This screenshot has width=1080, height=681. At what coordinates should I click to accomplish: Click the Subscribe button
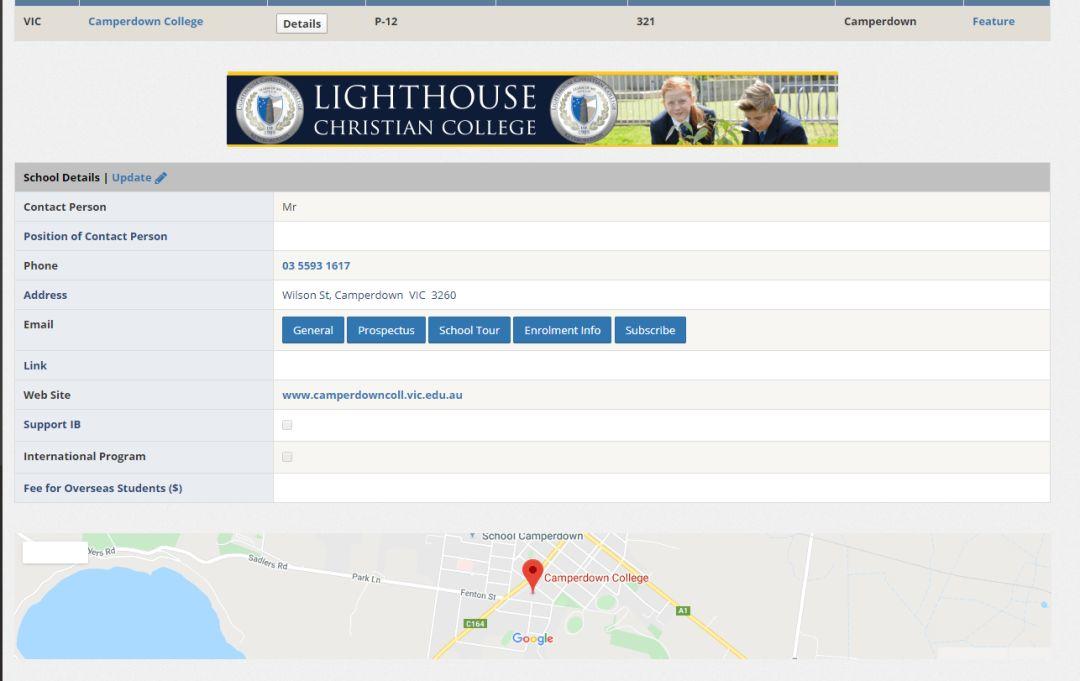(650, 330)
